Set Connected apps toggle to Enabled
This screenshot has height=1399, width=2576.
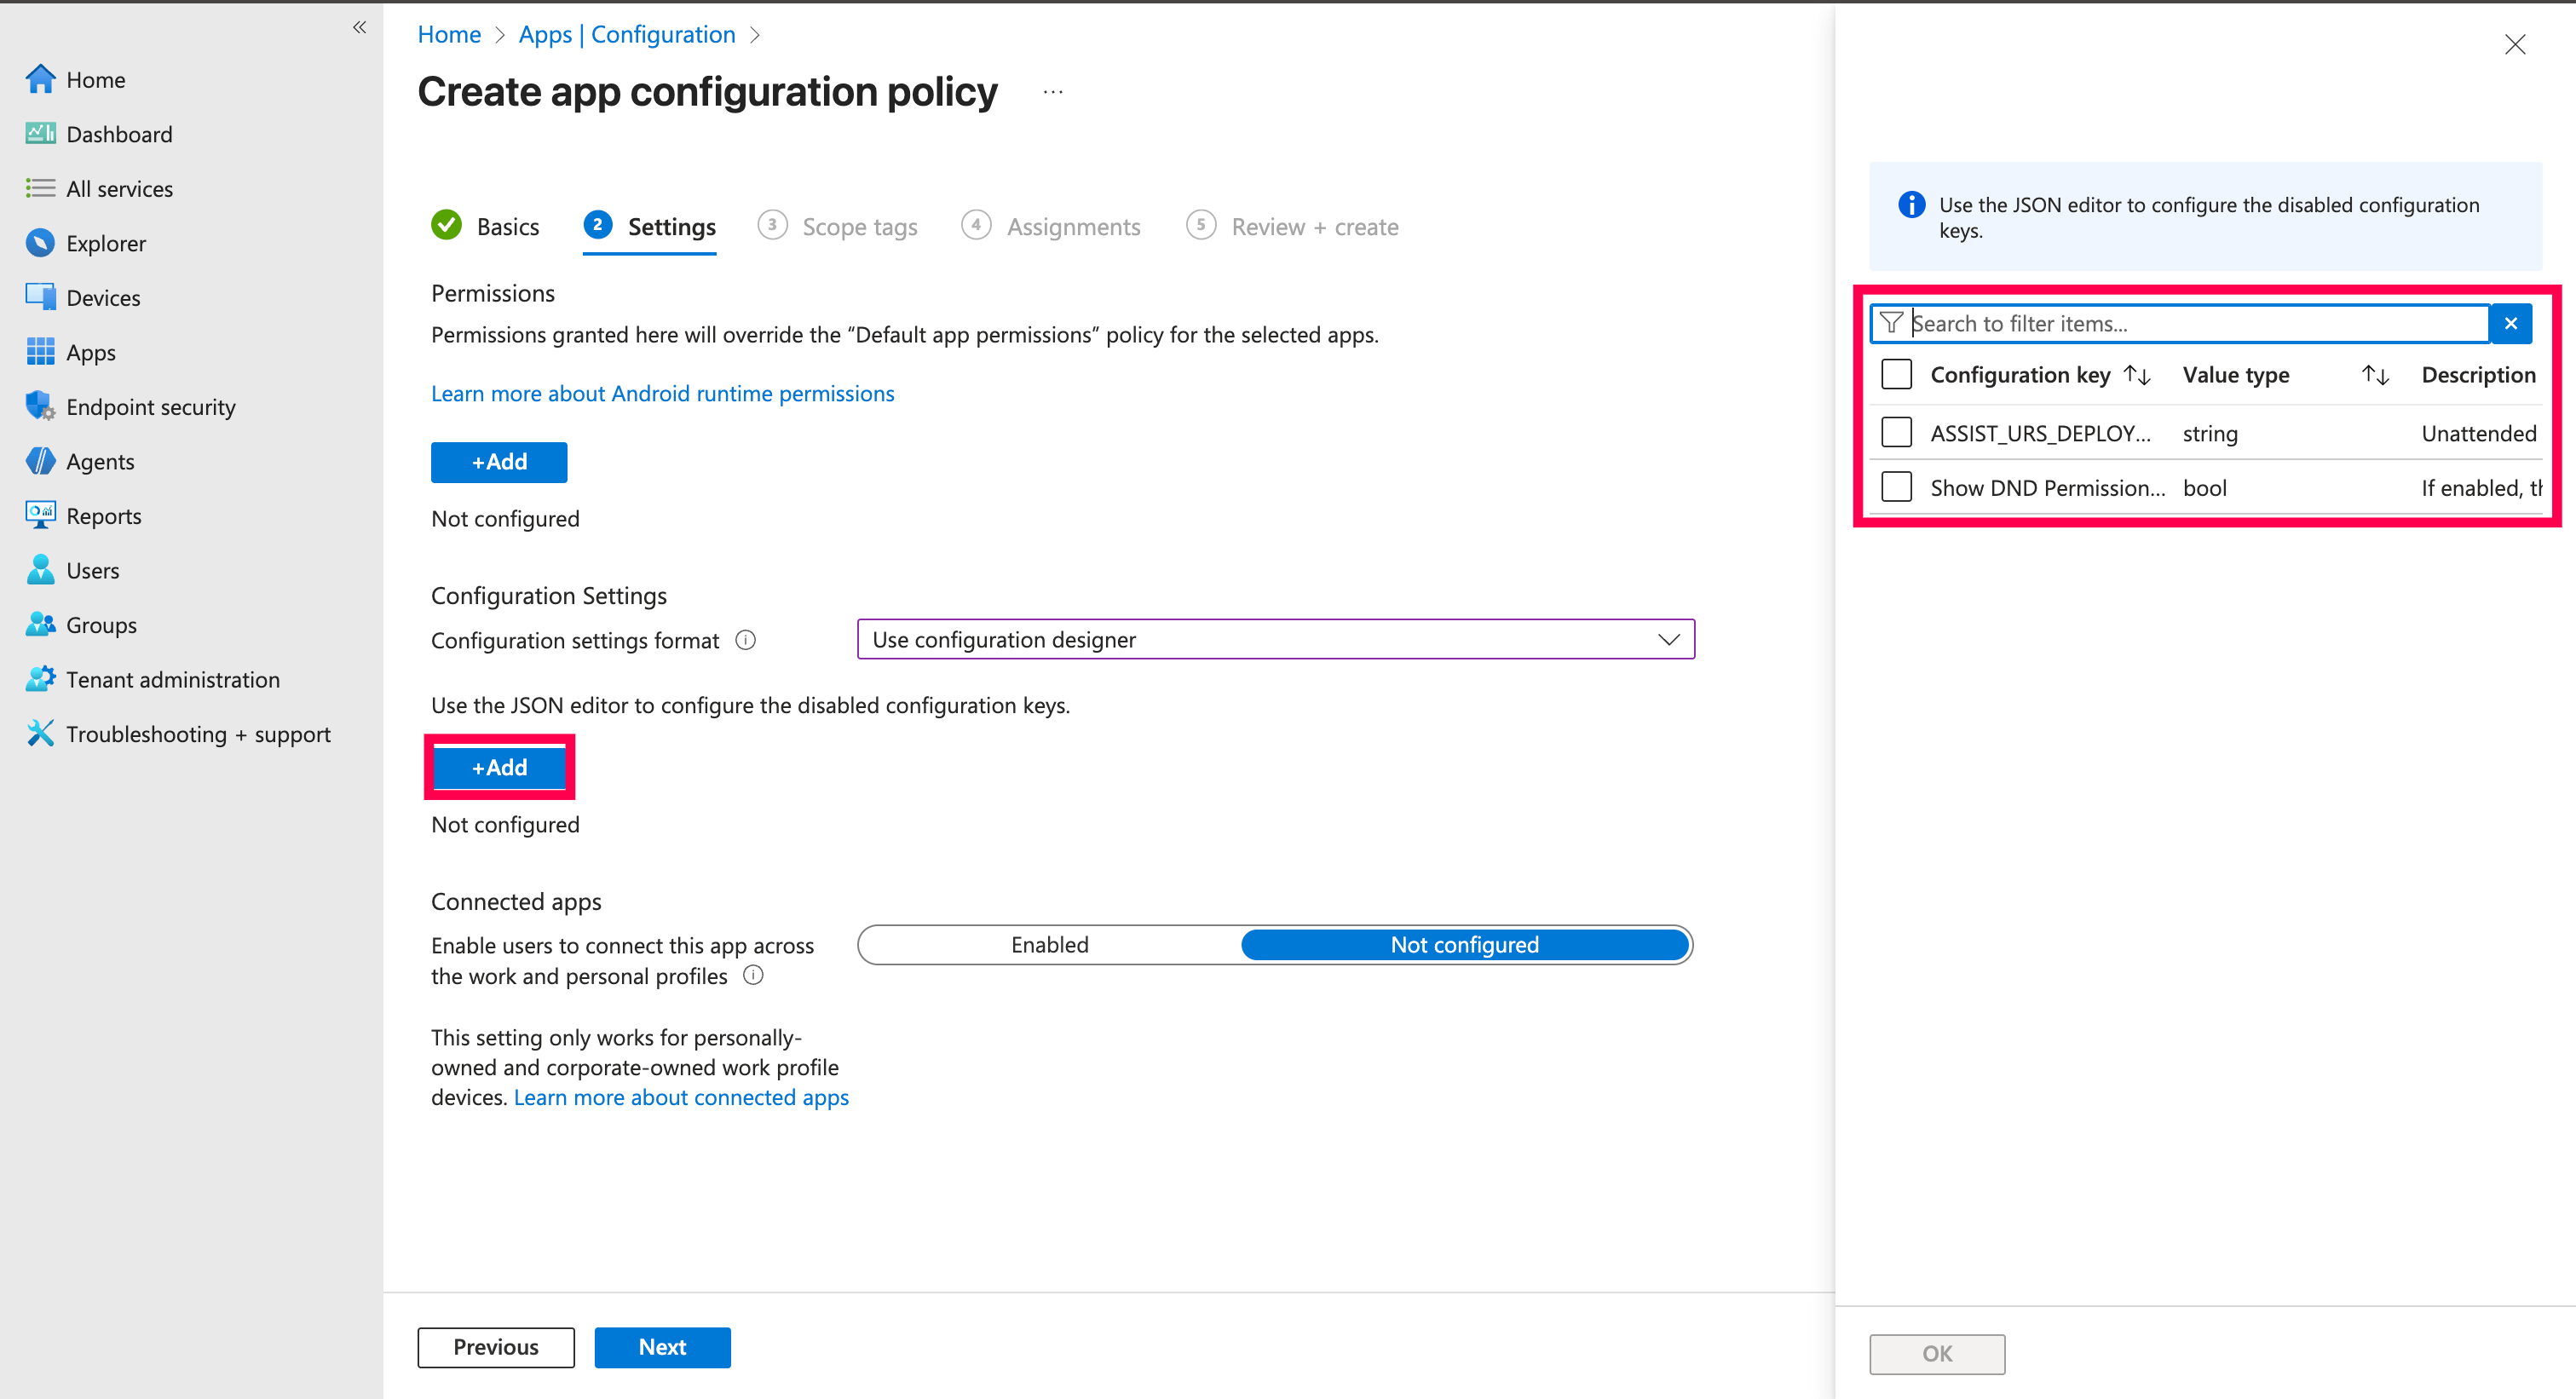[1049, 944]
